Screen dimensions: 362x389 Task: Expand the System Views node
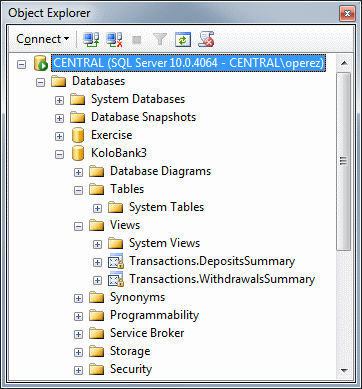click(97, 244)
